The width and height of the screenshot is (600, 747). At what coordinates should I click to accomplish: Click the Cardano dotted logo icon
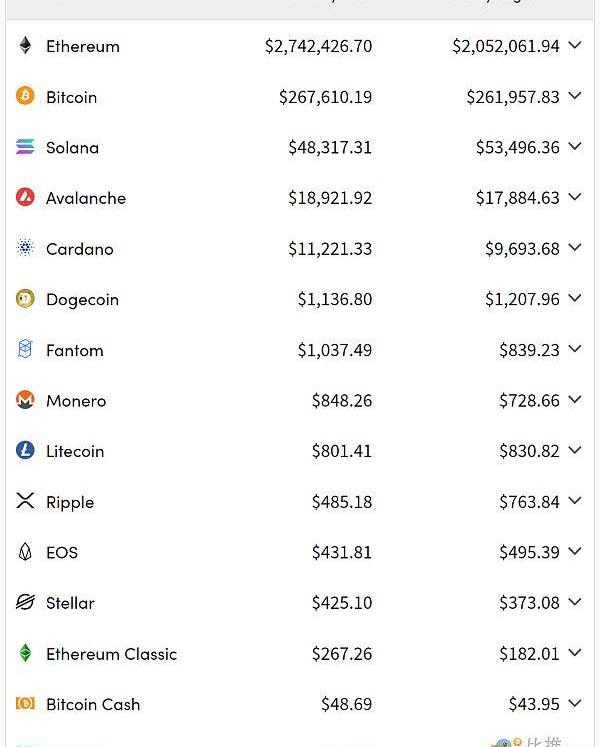pos(25,248)
